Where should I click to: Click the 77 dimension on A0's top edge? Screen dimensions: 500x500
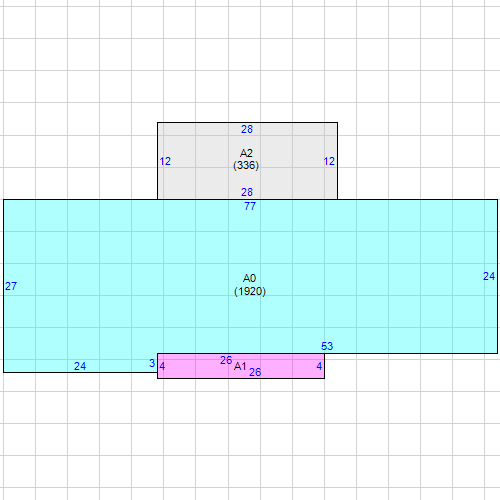click(250, 206)
